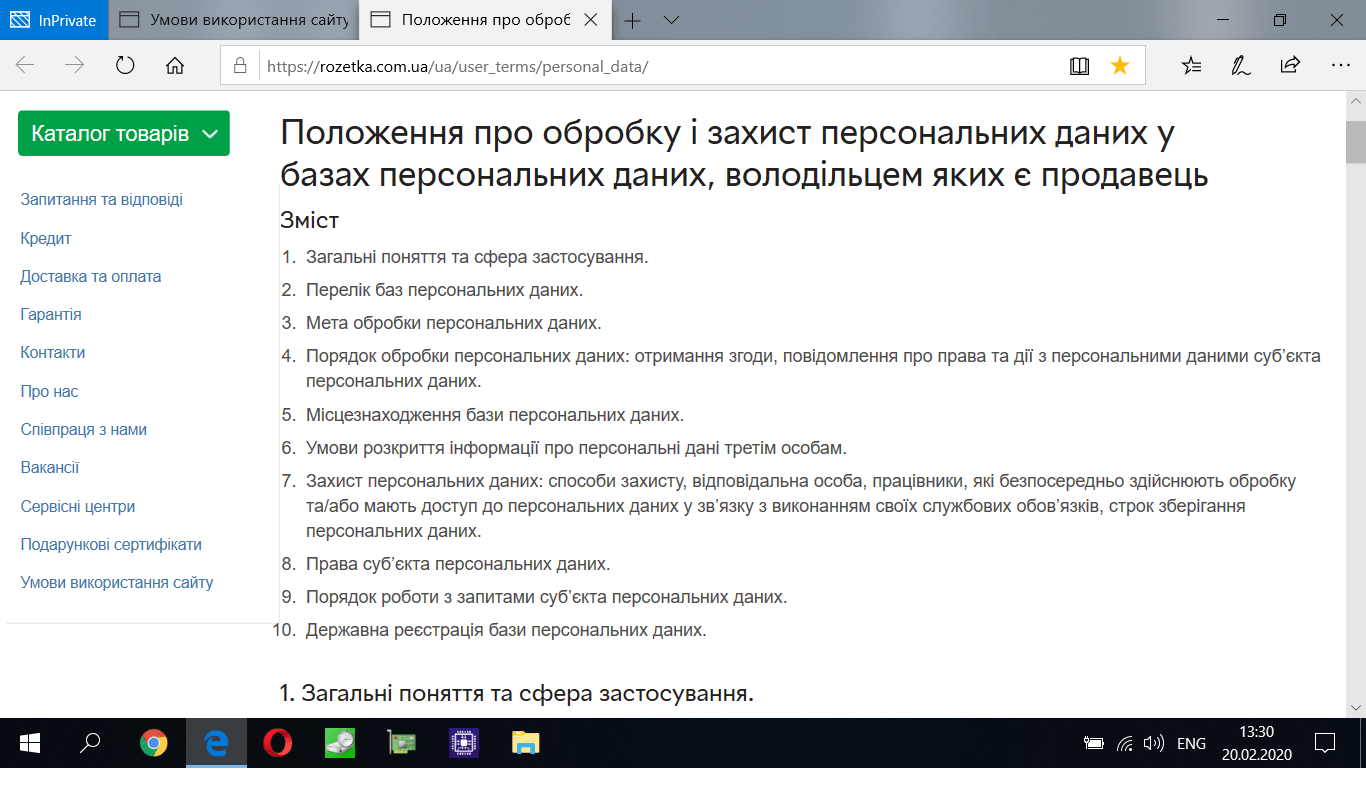
Task: Expand the Каталог товарів dropdown
Action: click(x=124, y=133)
